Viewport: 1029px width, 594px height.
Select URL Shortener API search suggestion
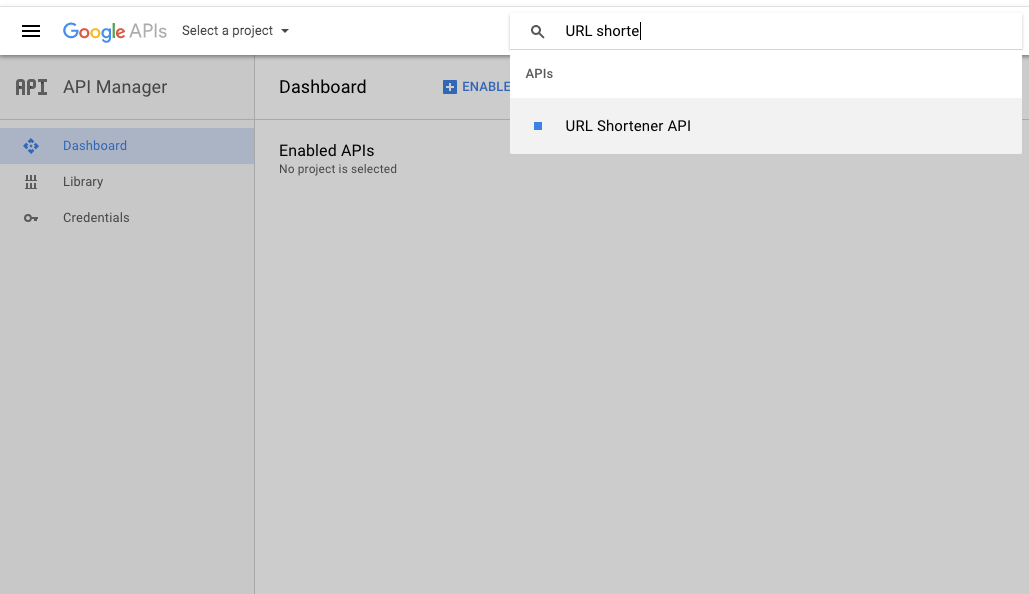click(766, 126)
